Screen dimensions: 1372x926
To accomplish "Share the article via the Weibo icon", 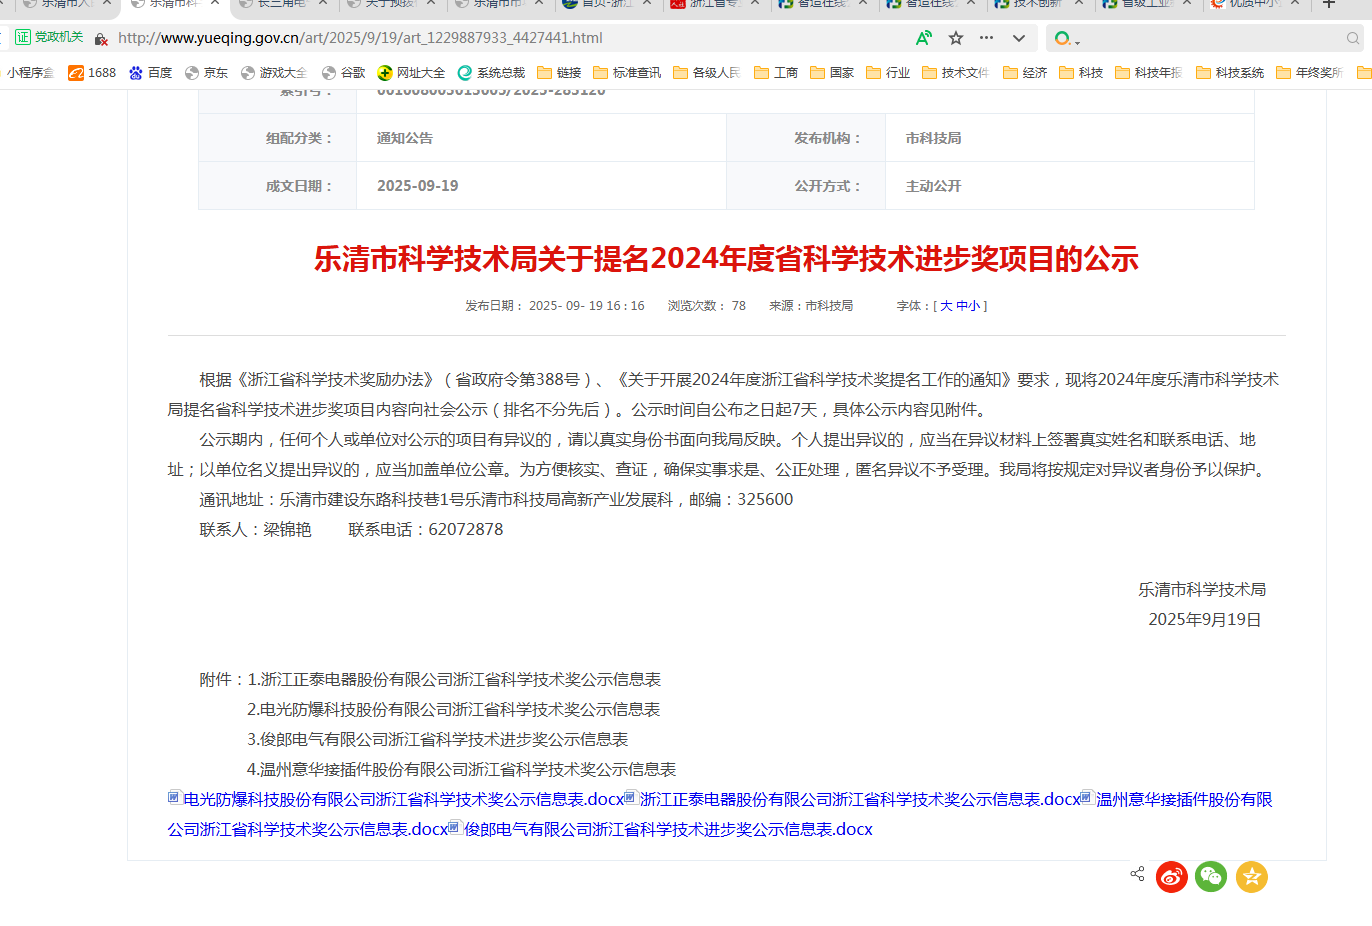I will tap(1171, 877).
